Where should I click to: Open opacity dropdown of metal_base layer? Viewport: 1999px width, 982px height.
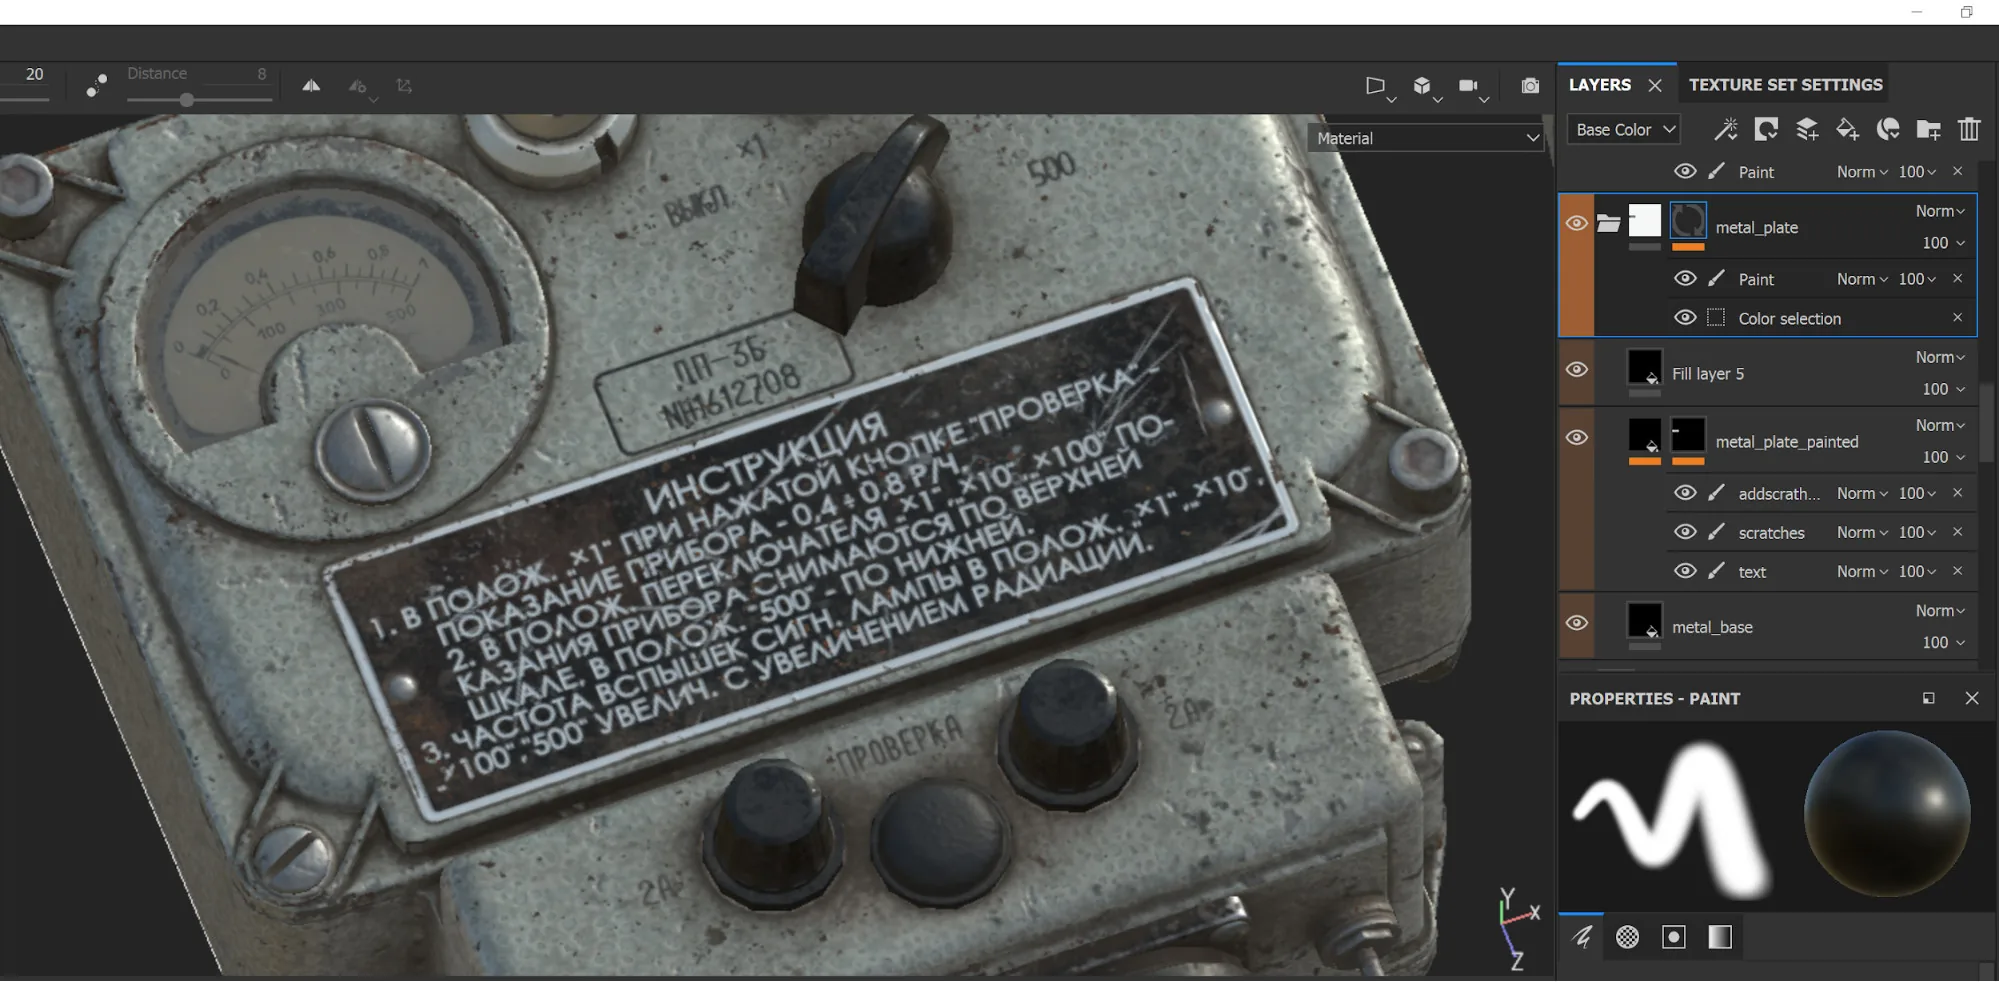[x=1943, y=642]
